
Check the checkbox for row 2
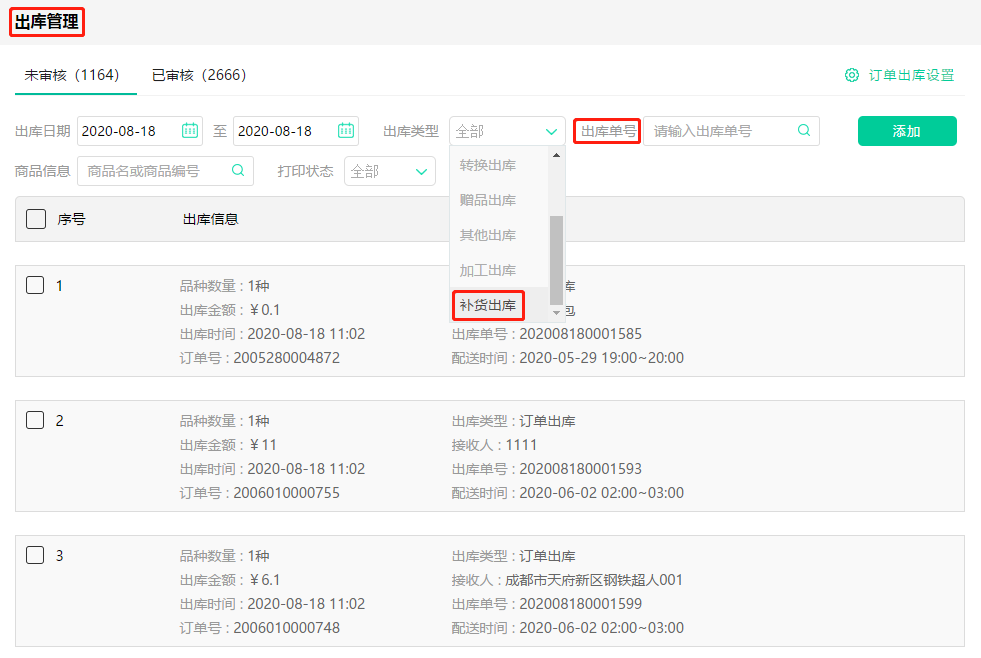click(35, 420)
